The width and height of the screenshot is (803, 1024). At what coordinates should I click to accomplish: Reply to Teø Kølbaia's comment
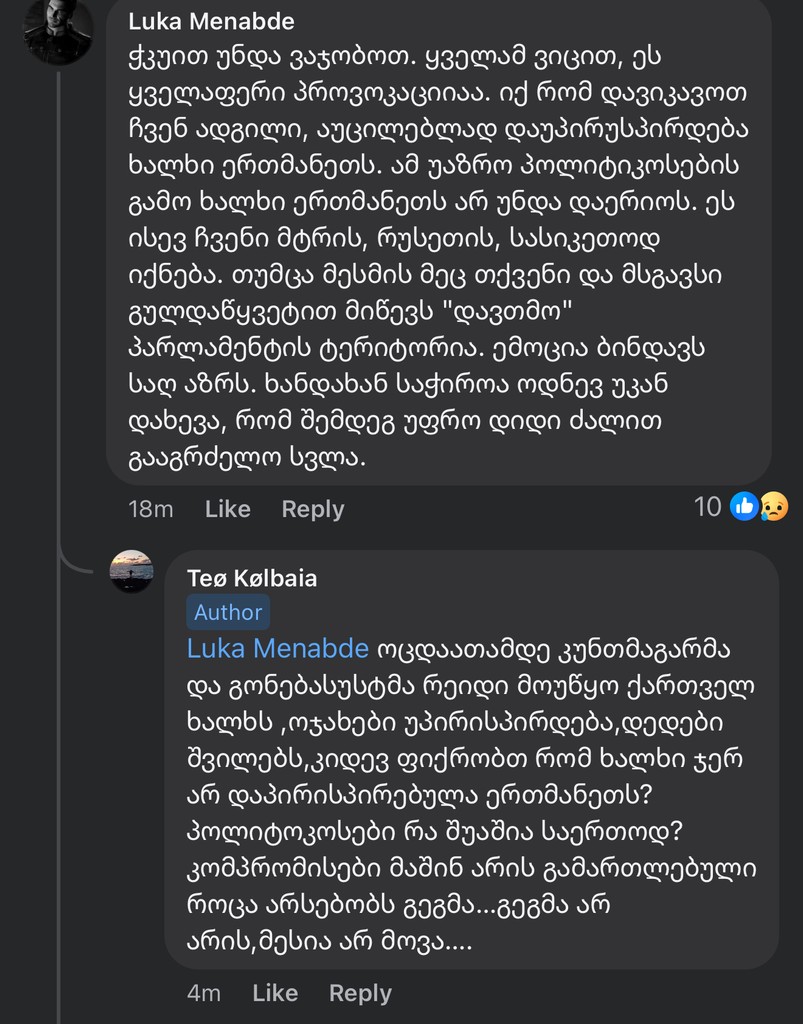click(360, 993)
